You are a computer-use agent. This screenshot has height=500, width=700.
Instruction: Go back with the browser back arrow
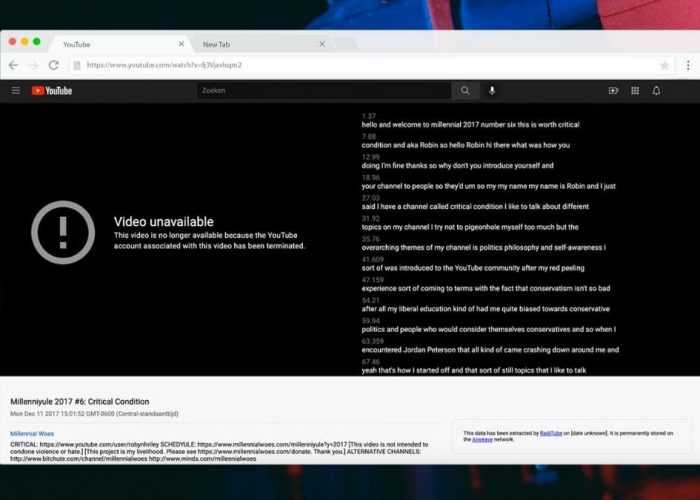point(13,65)
